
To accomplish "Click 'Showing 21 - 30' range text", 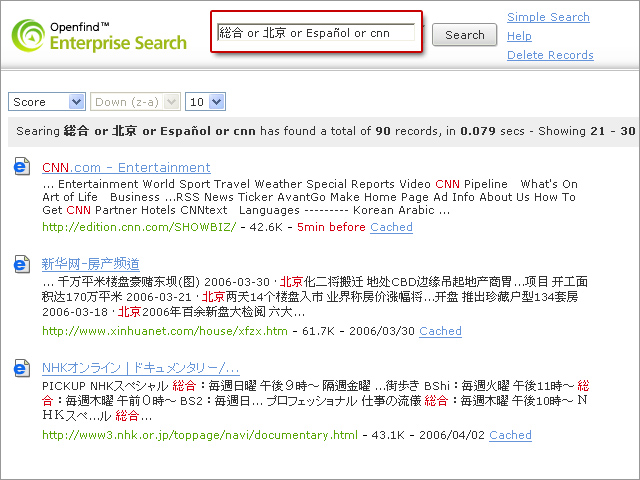I will pos(587,131).
